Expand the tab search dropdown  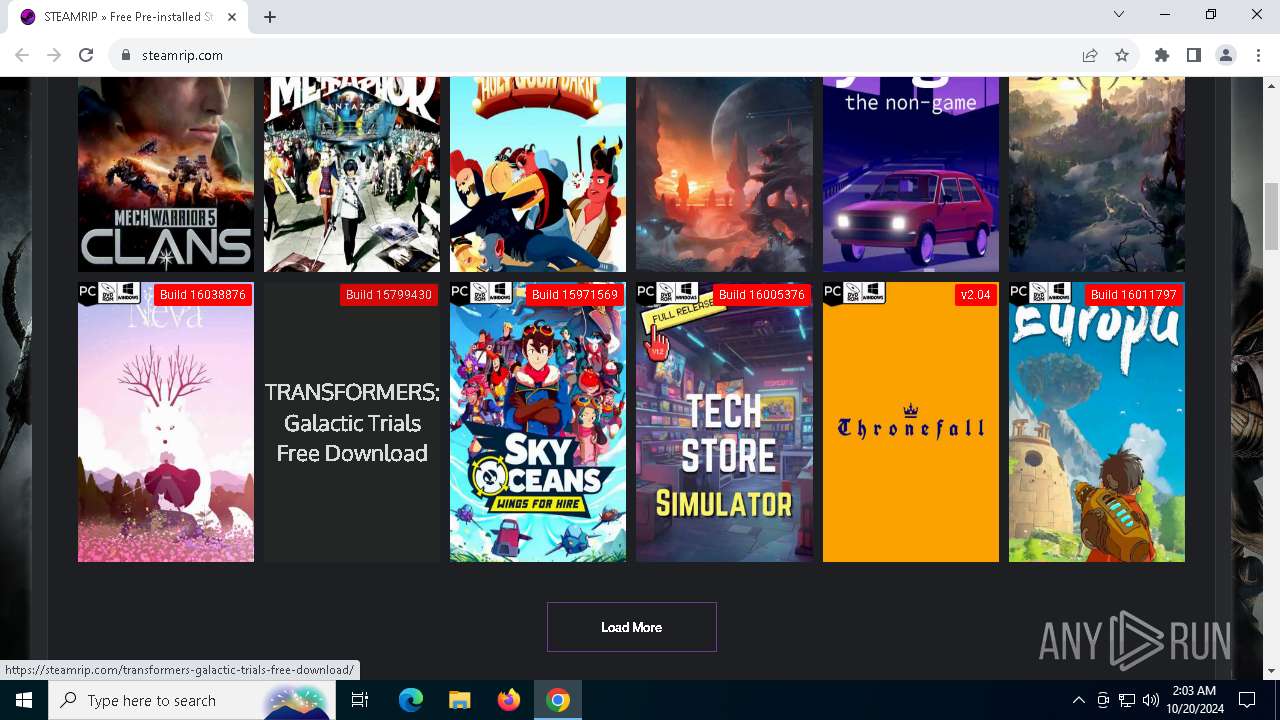[x=1119, y=14]
